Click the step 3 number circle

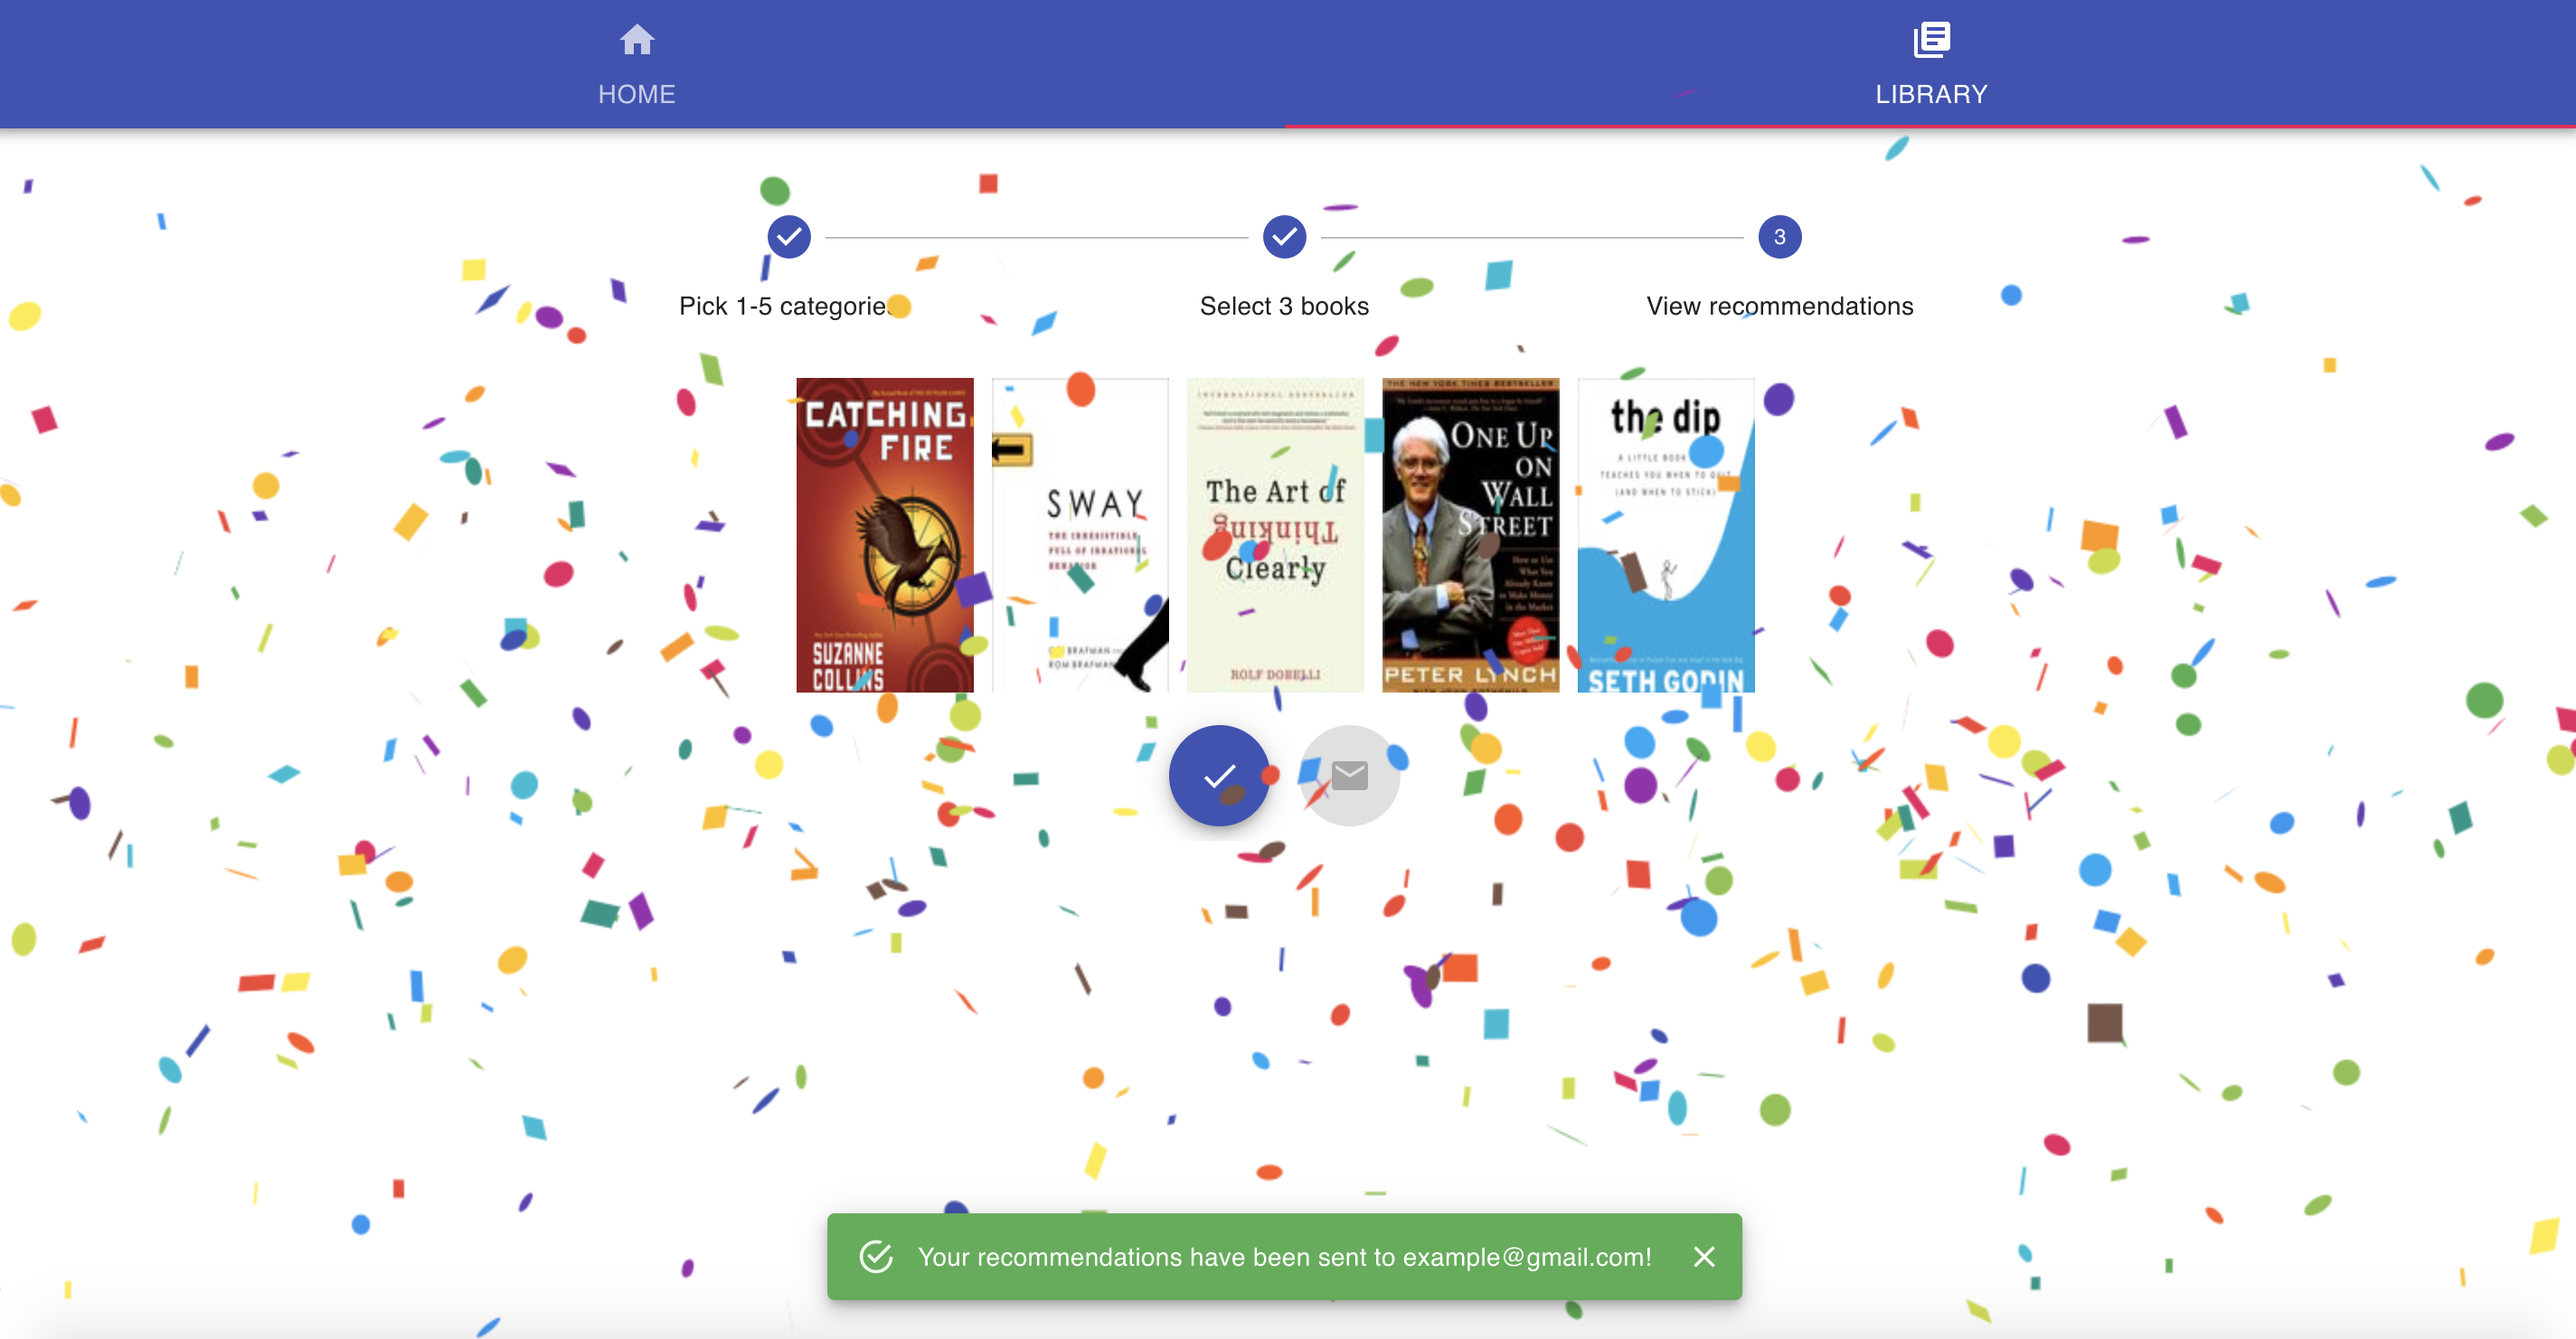(1779, 237)
